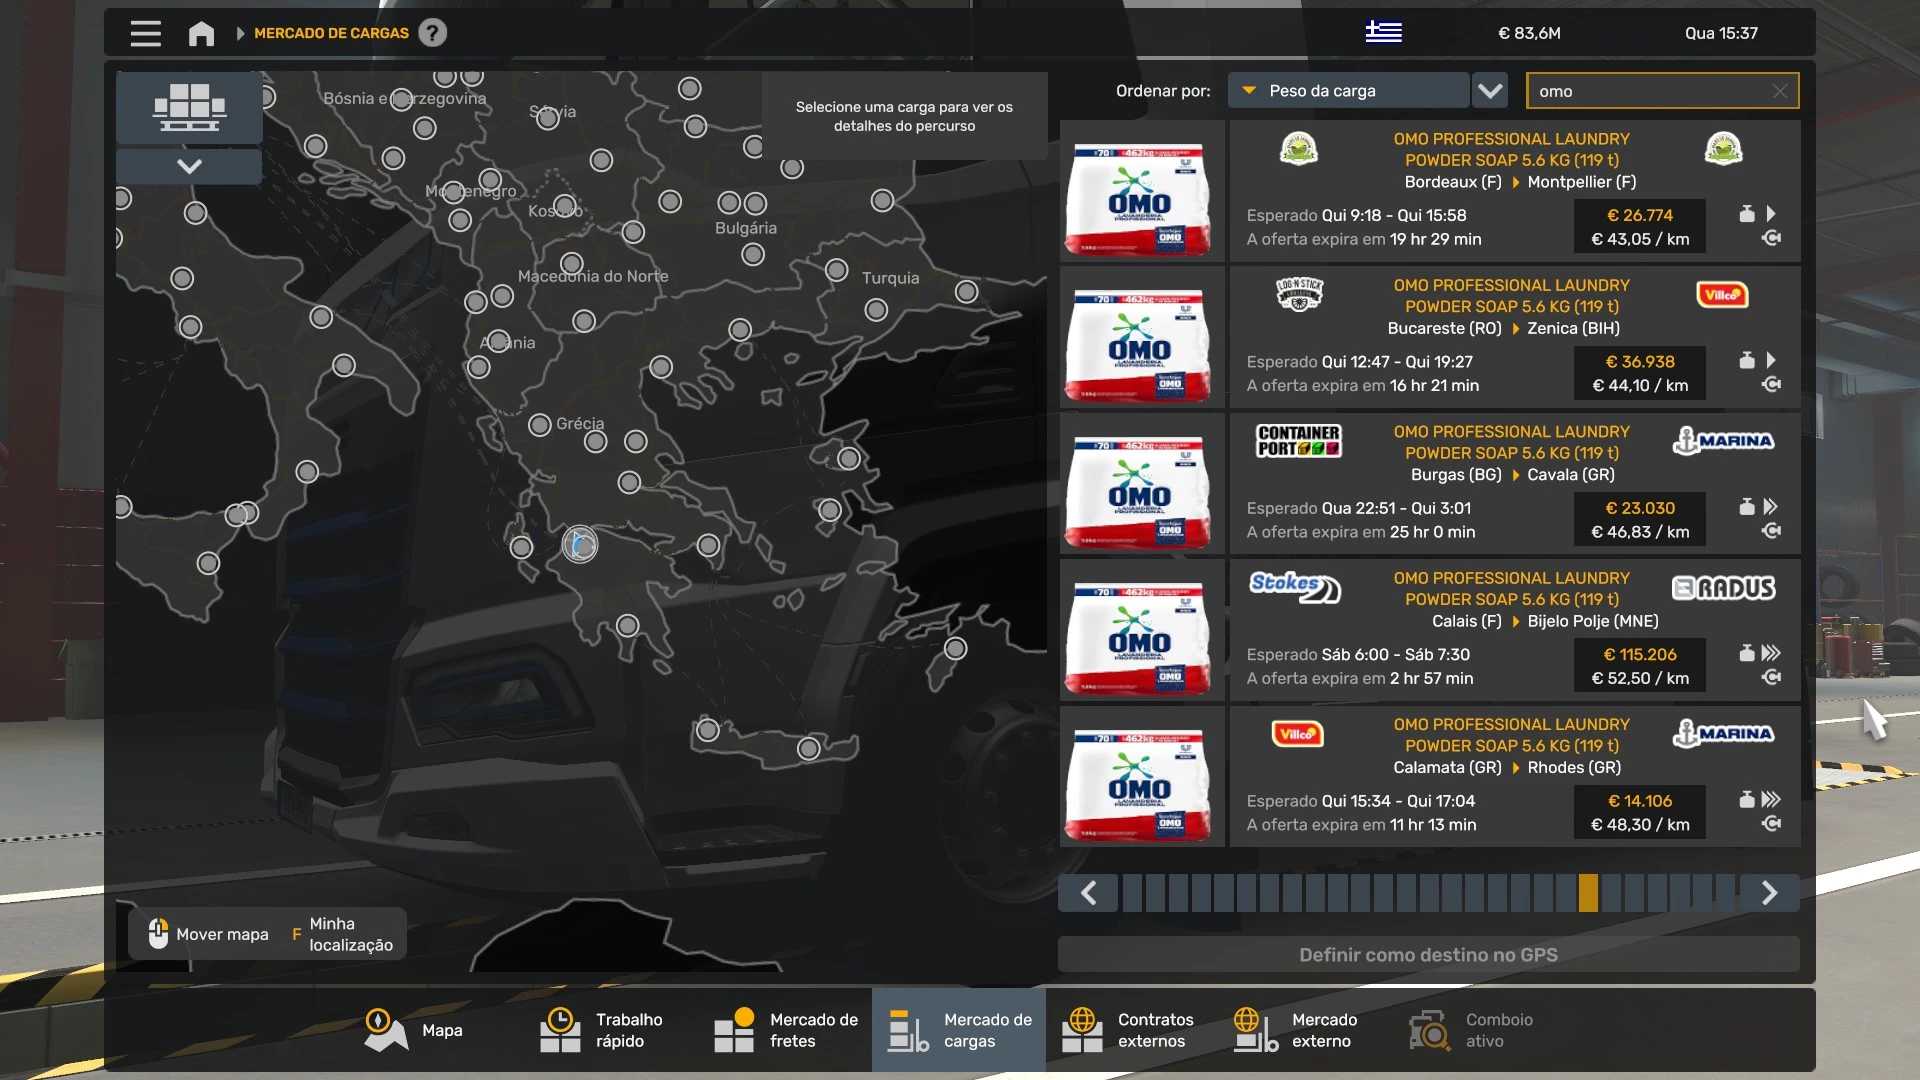
Task: Click trailer return icon on Bordeaux offer
Action: coord(1771,238)
